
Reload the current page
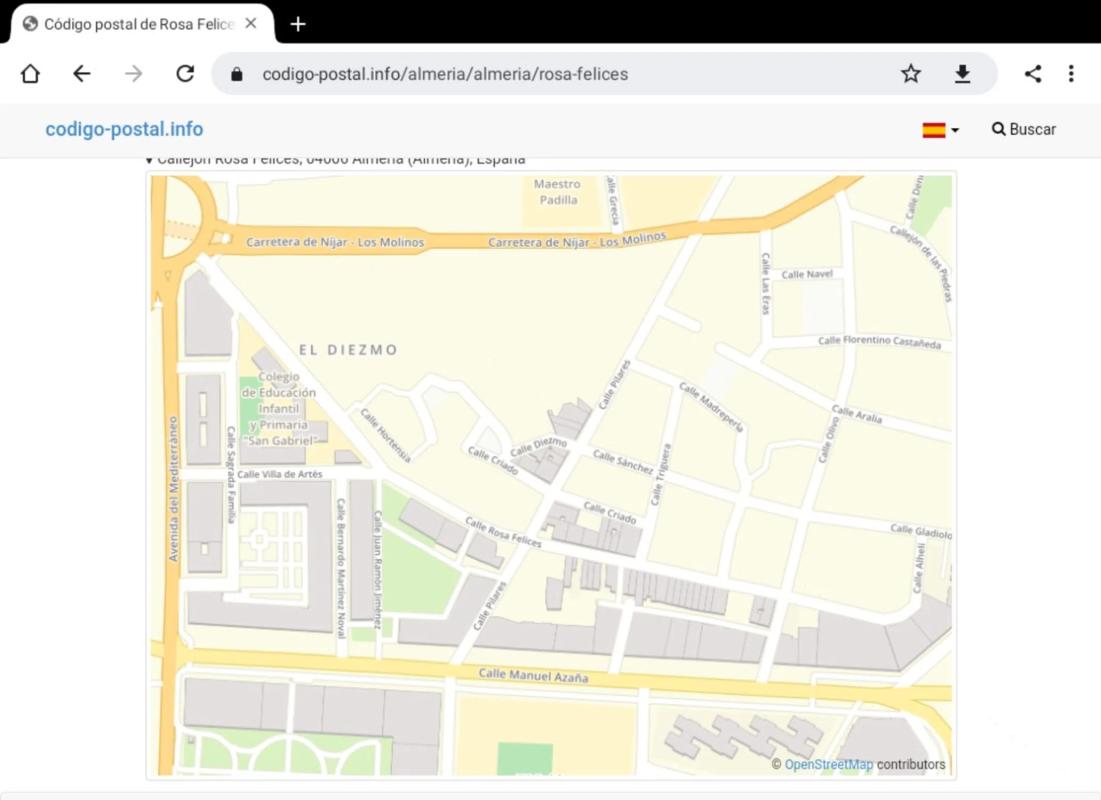tap(185, 74)
